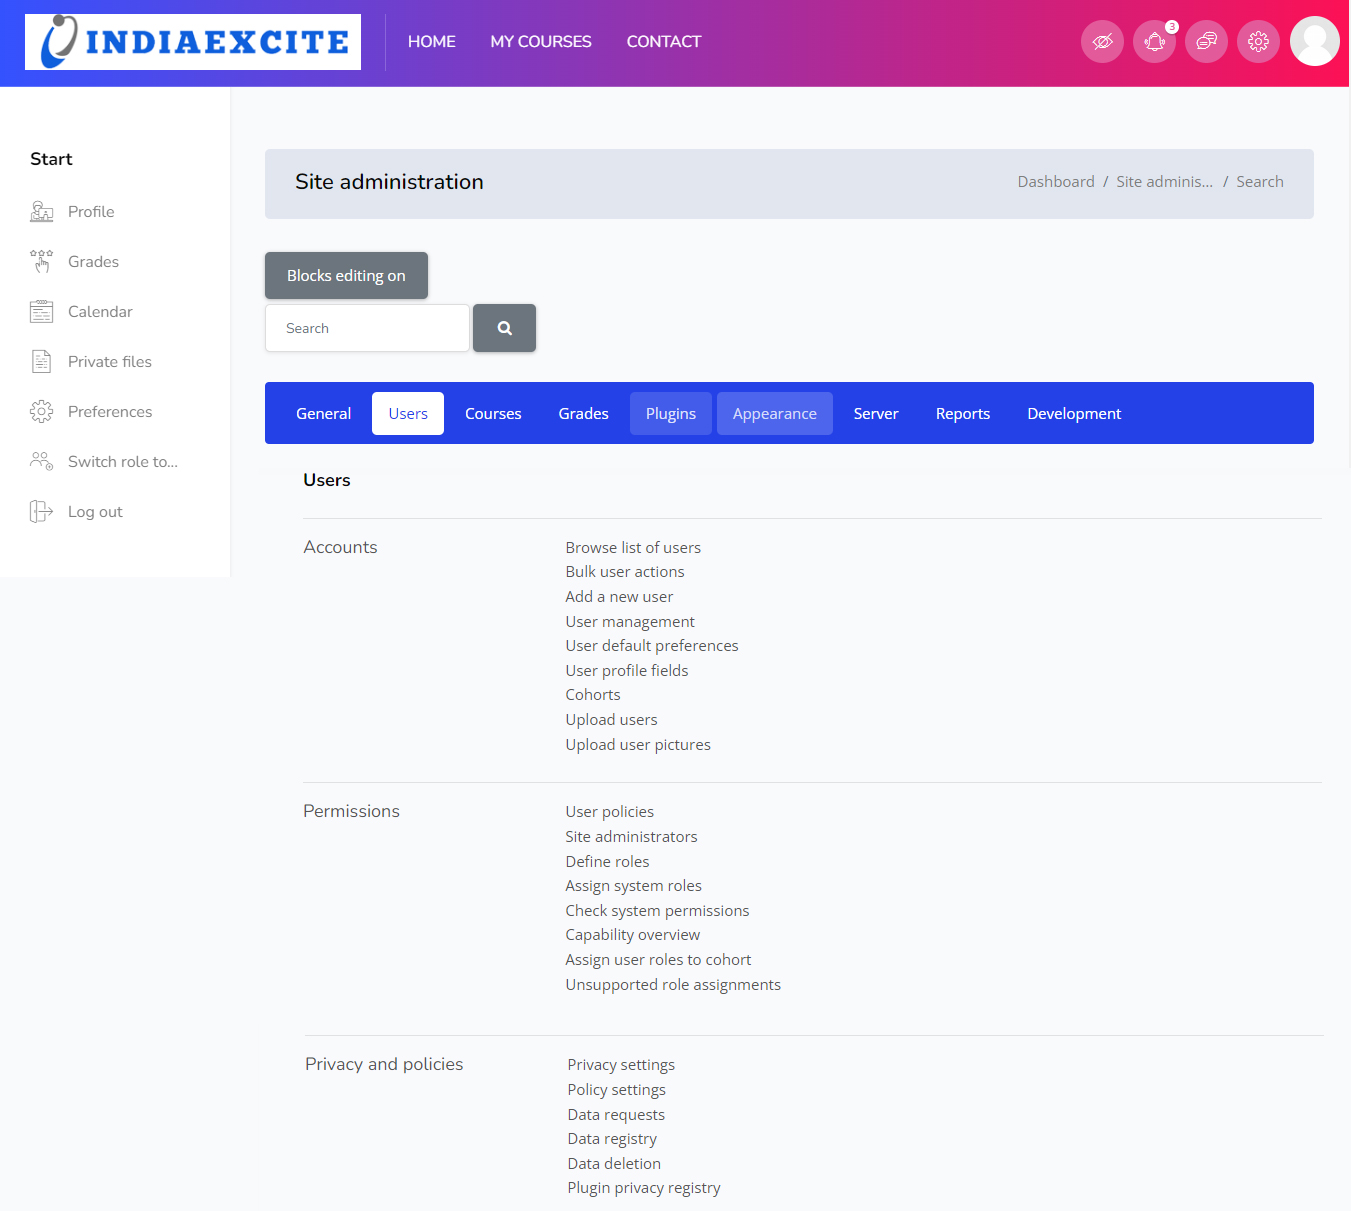1351x1211 pixels.
Task: Click the notifications bell icon
Action: [x=1154, y=42]
